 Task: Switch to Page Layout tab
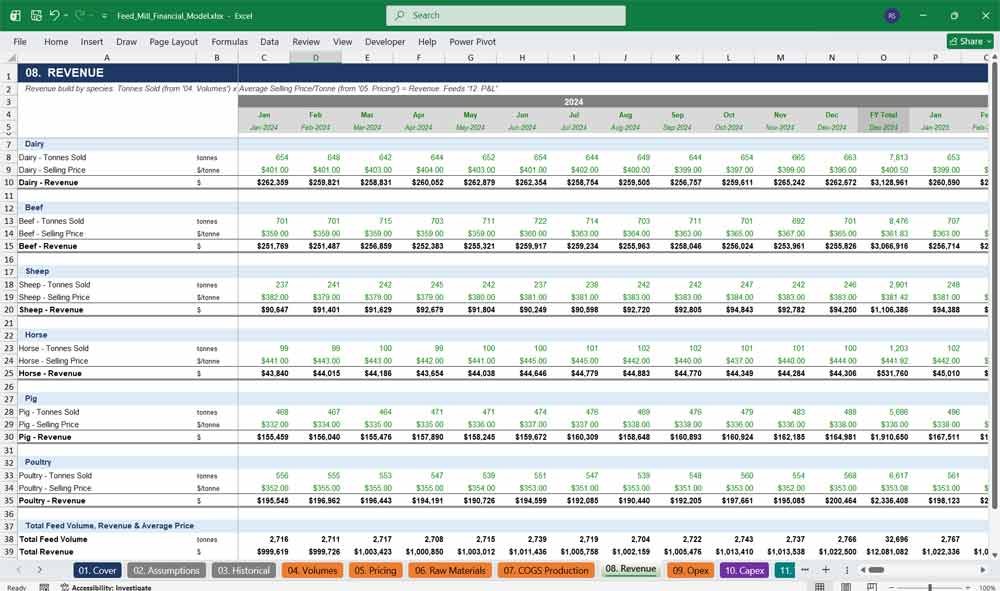tap(173, 41)
